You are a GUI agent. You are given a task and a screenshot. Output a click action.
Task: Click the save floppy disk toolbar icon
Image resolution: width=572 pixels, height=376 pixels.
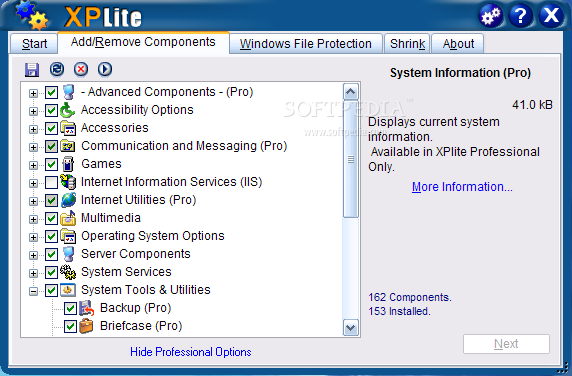click(32, 69)
